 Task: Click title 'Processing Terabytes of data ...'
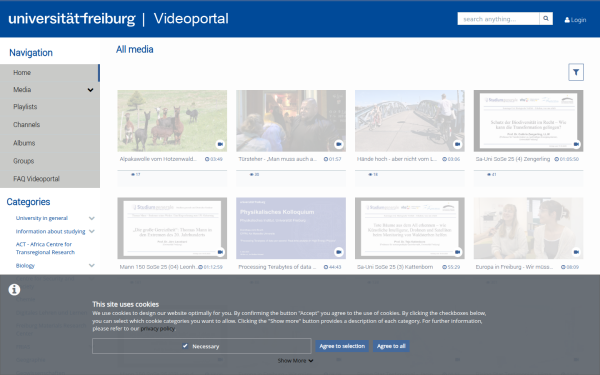pyautogui.click(x=277, y=267)
